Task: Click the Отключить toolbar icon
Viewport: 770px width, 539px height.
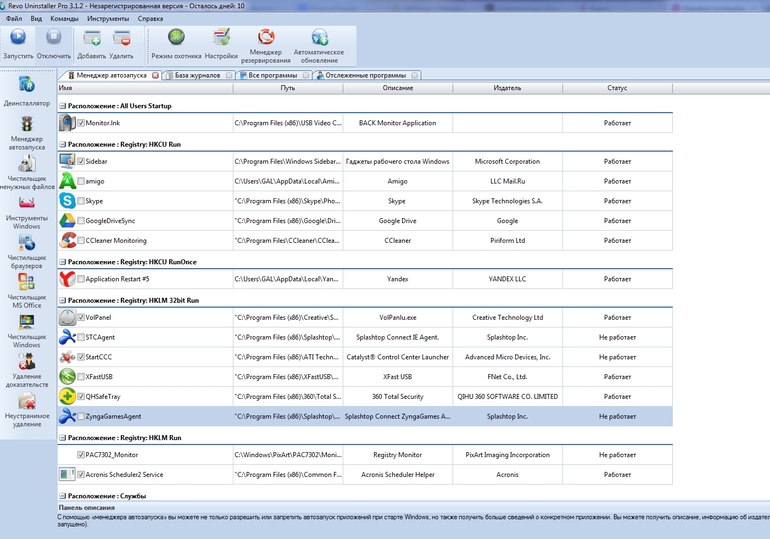Action: point(54,37)
